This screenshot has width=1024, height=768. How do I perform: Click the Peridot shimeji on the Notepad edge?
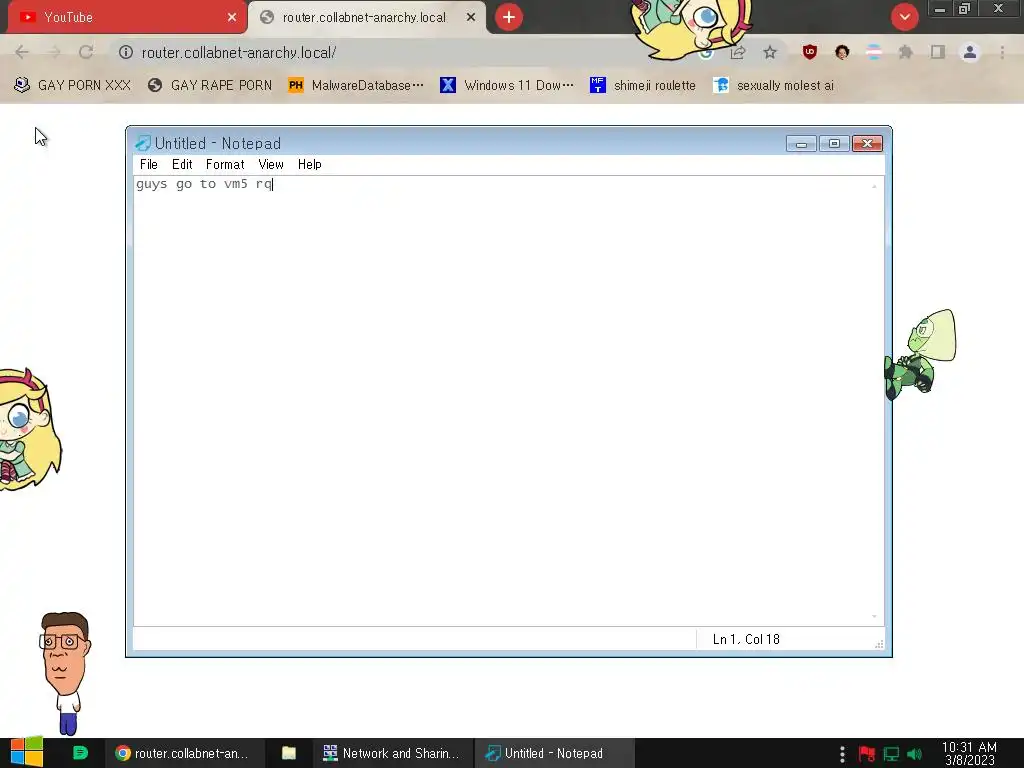[x=920, y=355]
